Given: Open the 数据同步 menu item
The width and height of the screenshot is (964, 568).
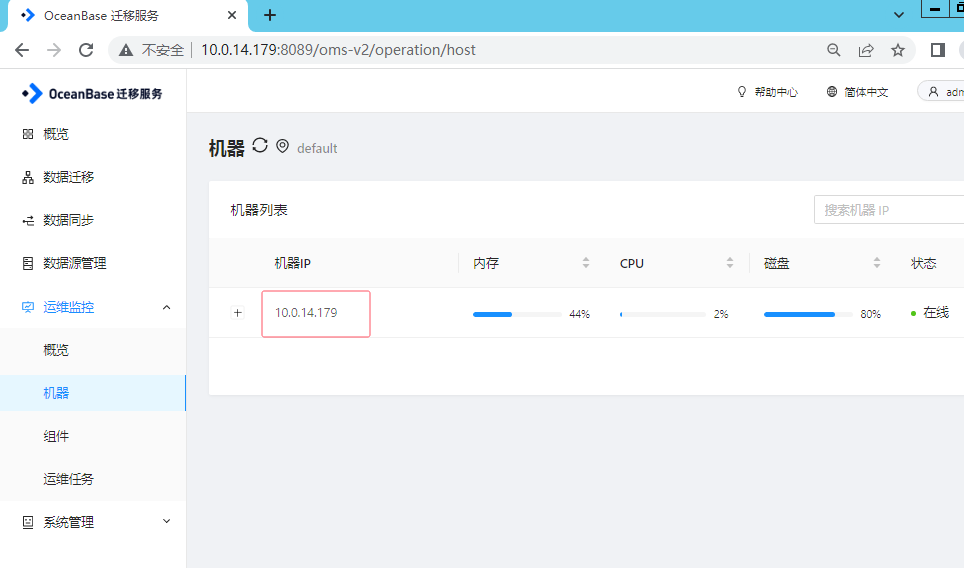Looking at the screenshot, I should tap(68, 220).
